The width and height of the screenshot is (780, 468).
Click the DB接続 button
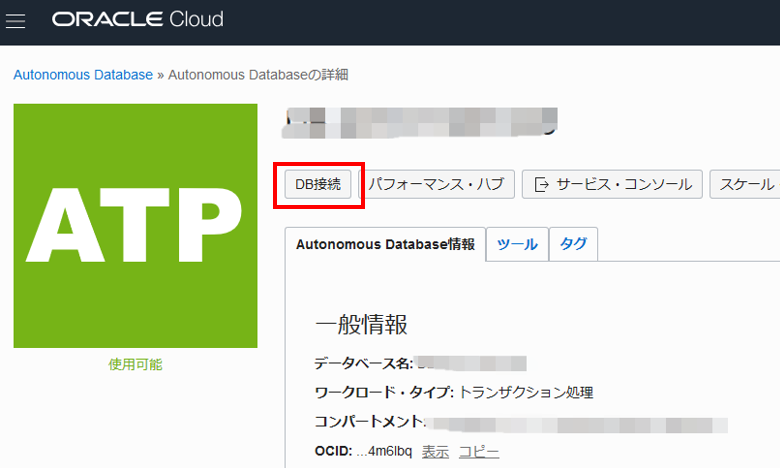click(x=318, y=185)
